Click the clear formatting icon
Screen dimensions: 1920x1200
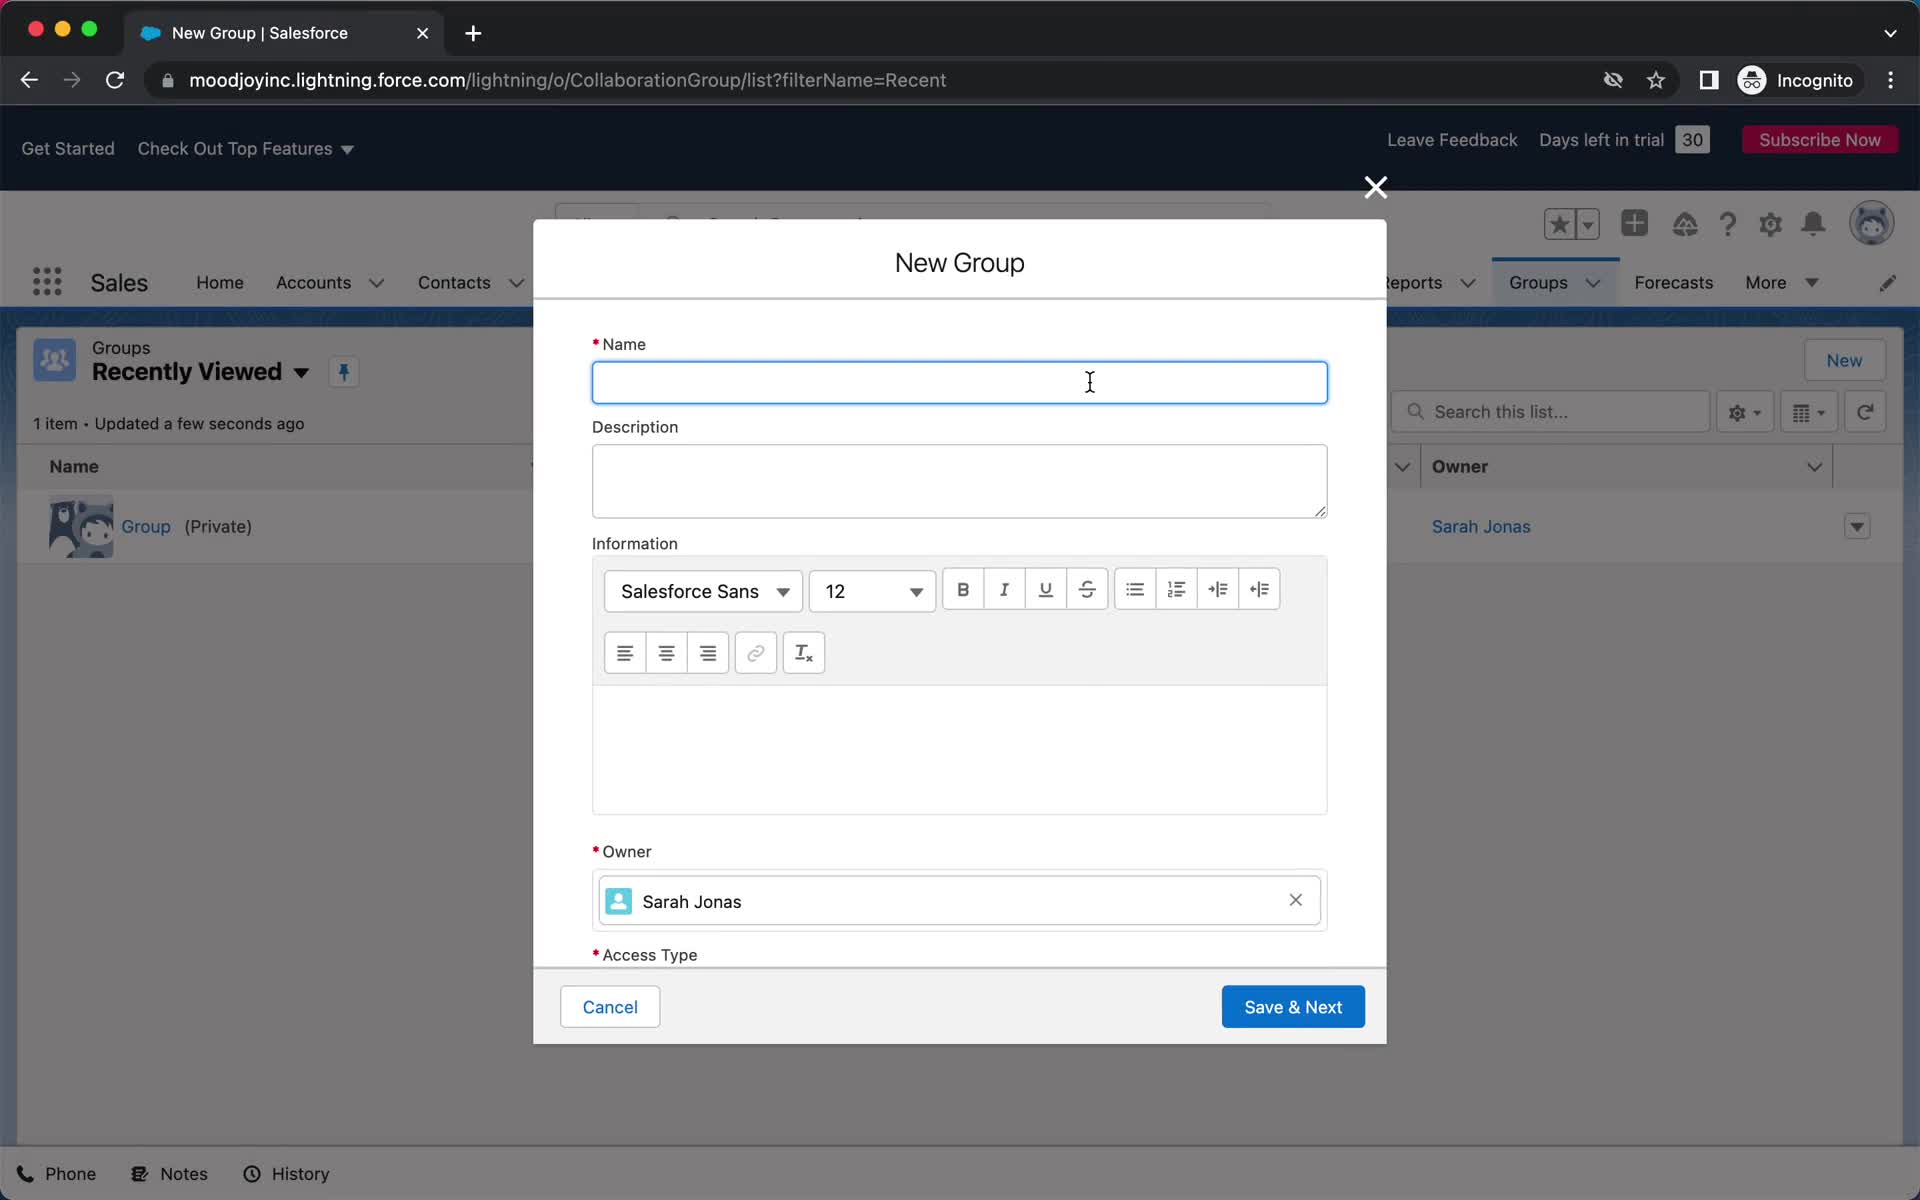coord(803,651)
